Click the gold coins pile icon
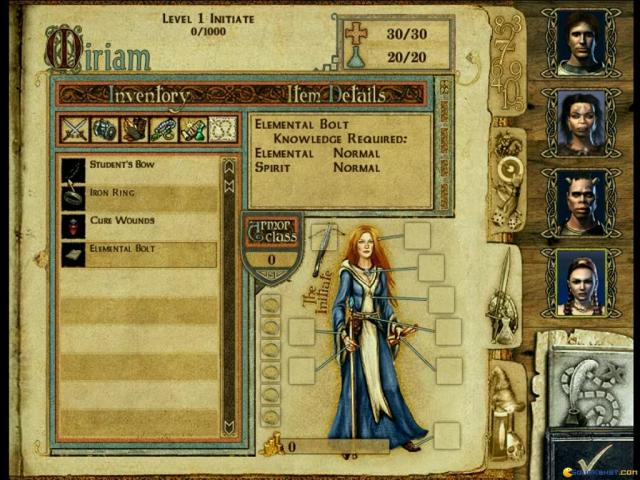 click(x=273, y=445)
